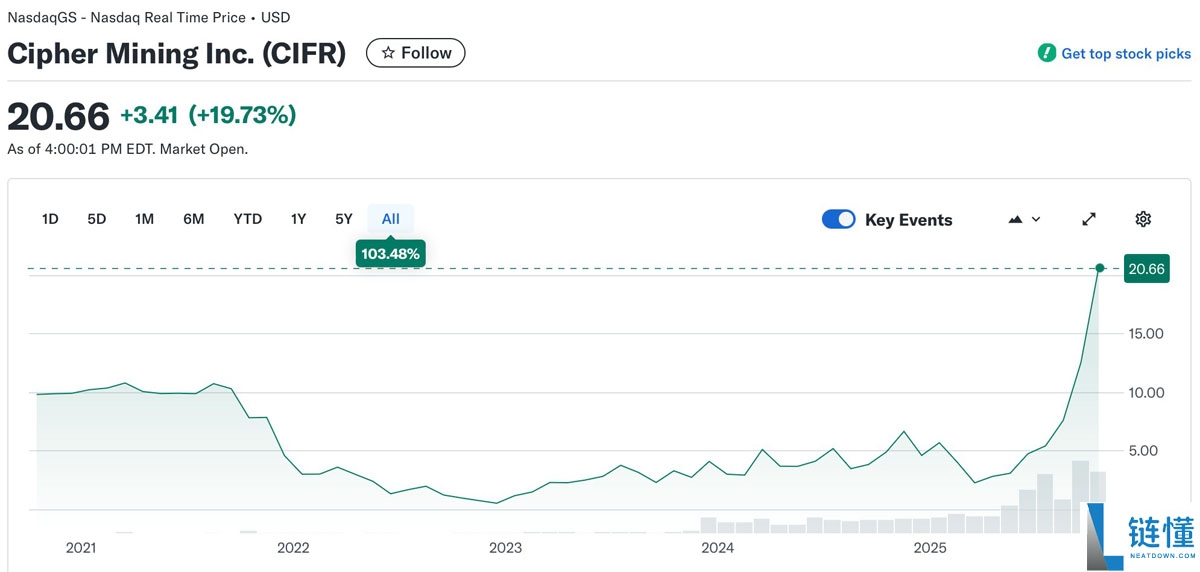Screen dimensions: 1200x572
Task: Click the NasdaqGS Real Time Price text
Action: point(149,18)
